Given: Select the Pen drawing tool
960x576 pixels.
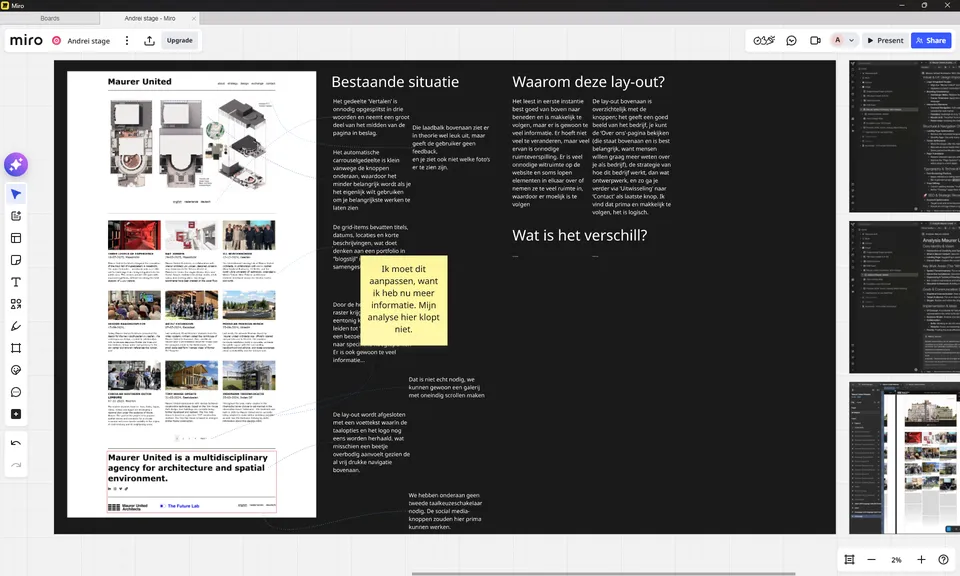Looking at the screenshot, I should (16, 326).
